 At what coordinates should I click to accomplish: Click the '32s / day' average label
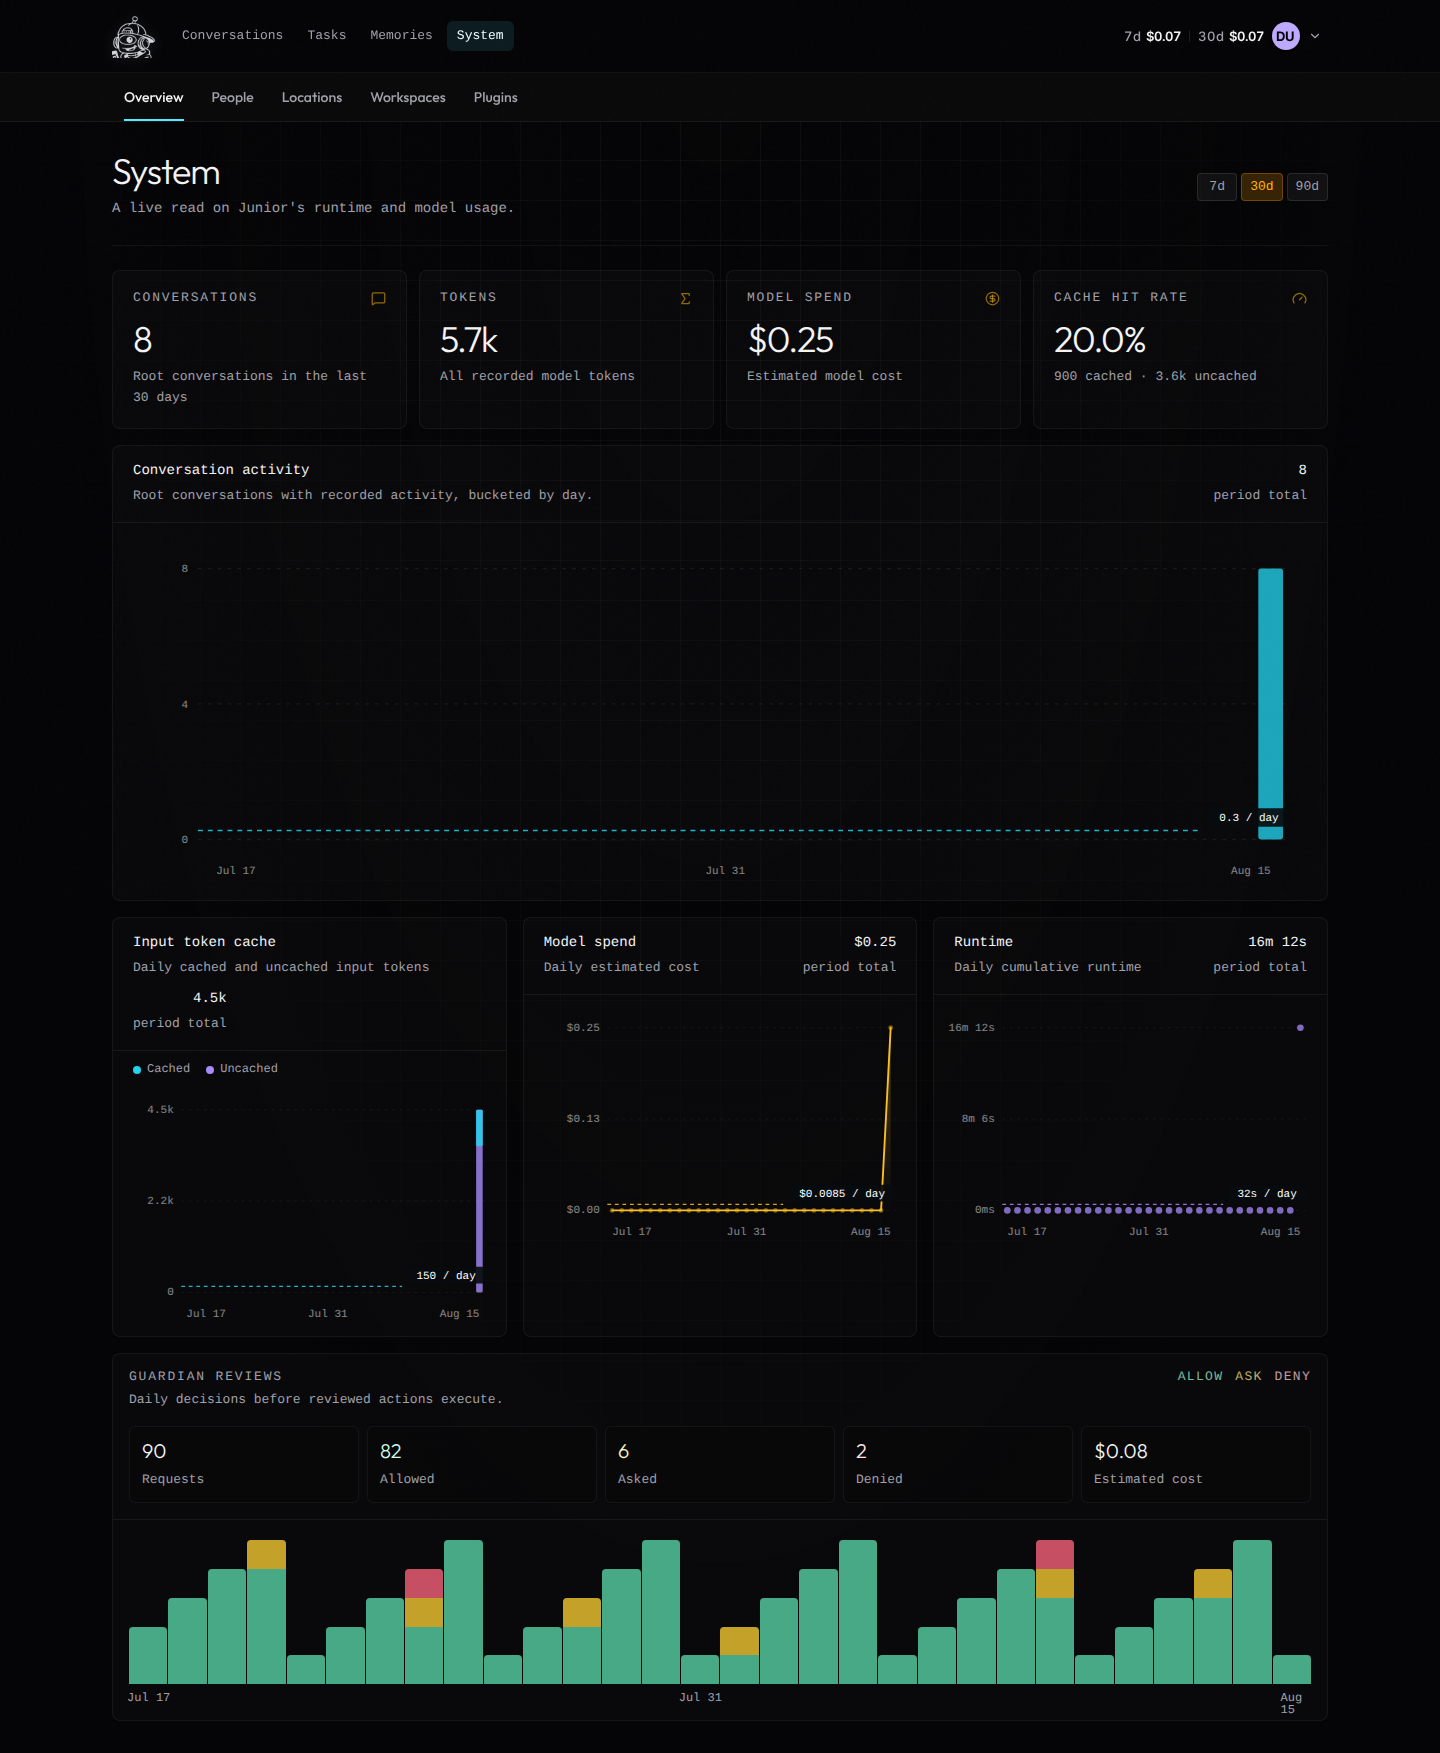(x=1267, y=1194)
